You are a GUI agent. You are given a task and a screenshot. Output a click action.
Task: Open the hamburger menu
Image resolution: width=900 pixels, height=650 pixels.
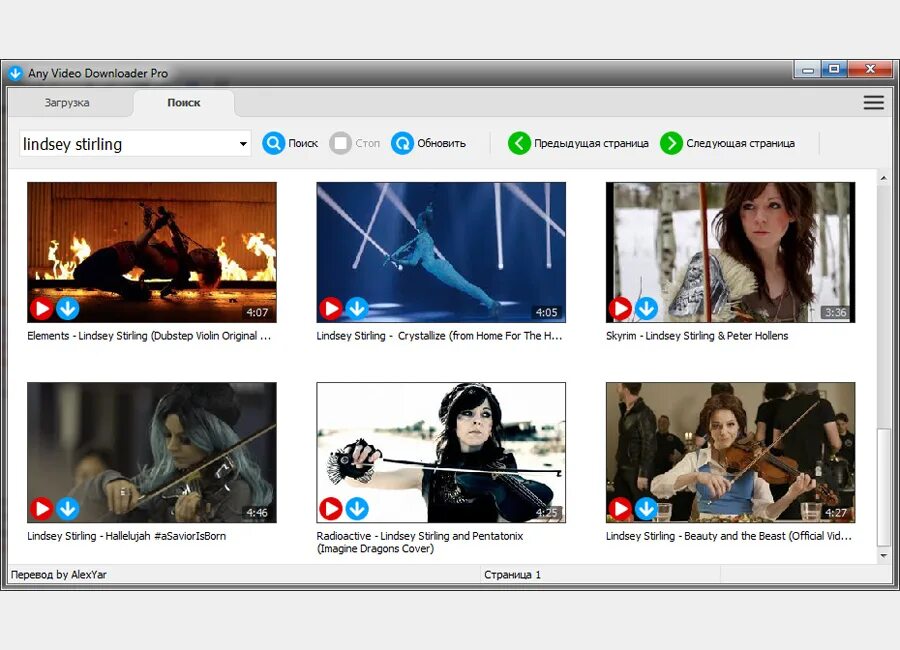tap(874, 103)
